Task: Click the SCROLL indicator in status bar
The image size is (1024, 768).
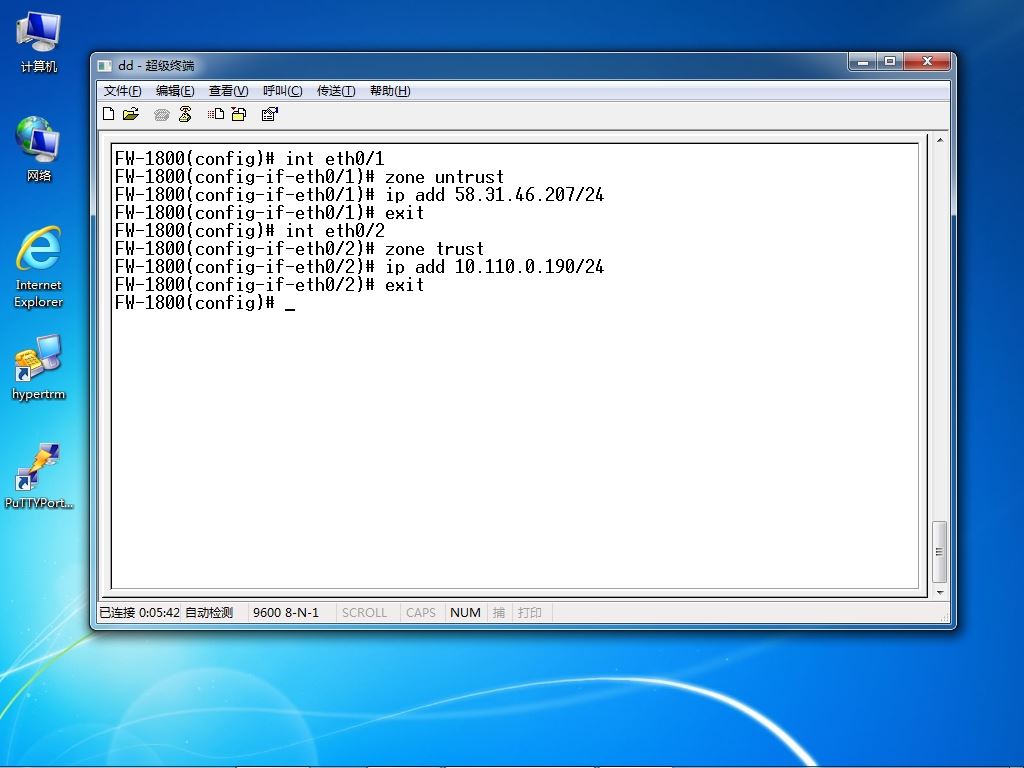Action: tap(364, 613)
